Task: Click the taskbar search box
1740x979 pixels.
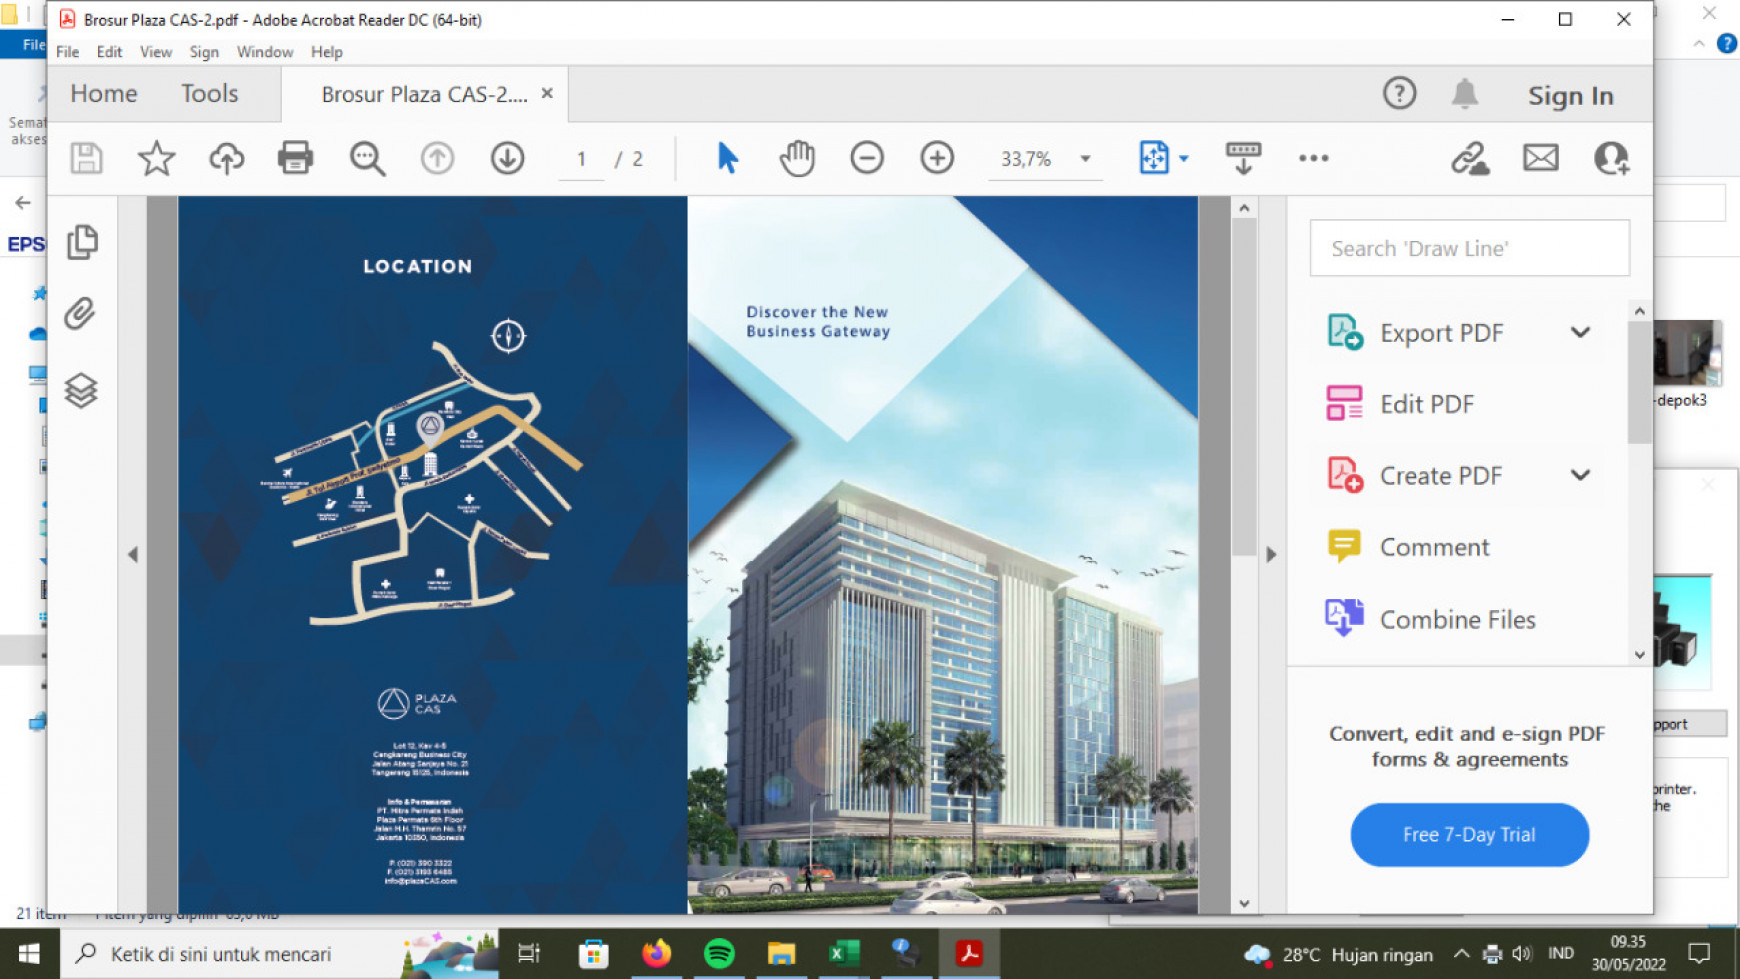Action: coord(281,954)
